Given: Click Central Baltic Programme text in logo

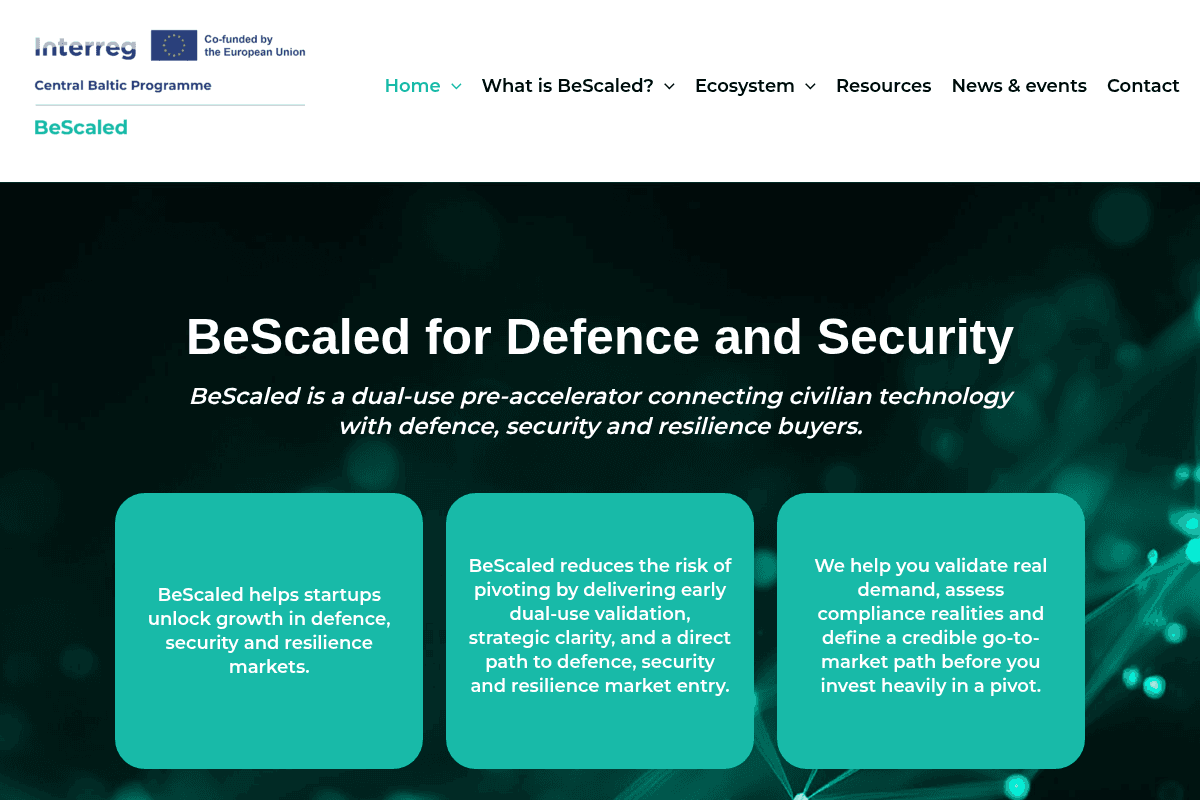Looking at the screenshot, I should [123, 86].
